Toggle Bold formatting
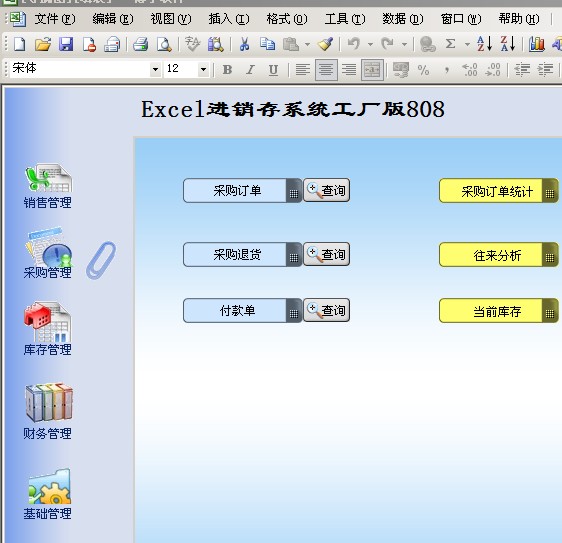The height and width of the screenshot is (543, 562). coord(227,70)
